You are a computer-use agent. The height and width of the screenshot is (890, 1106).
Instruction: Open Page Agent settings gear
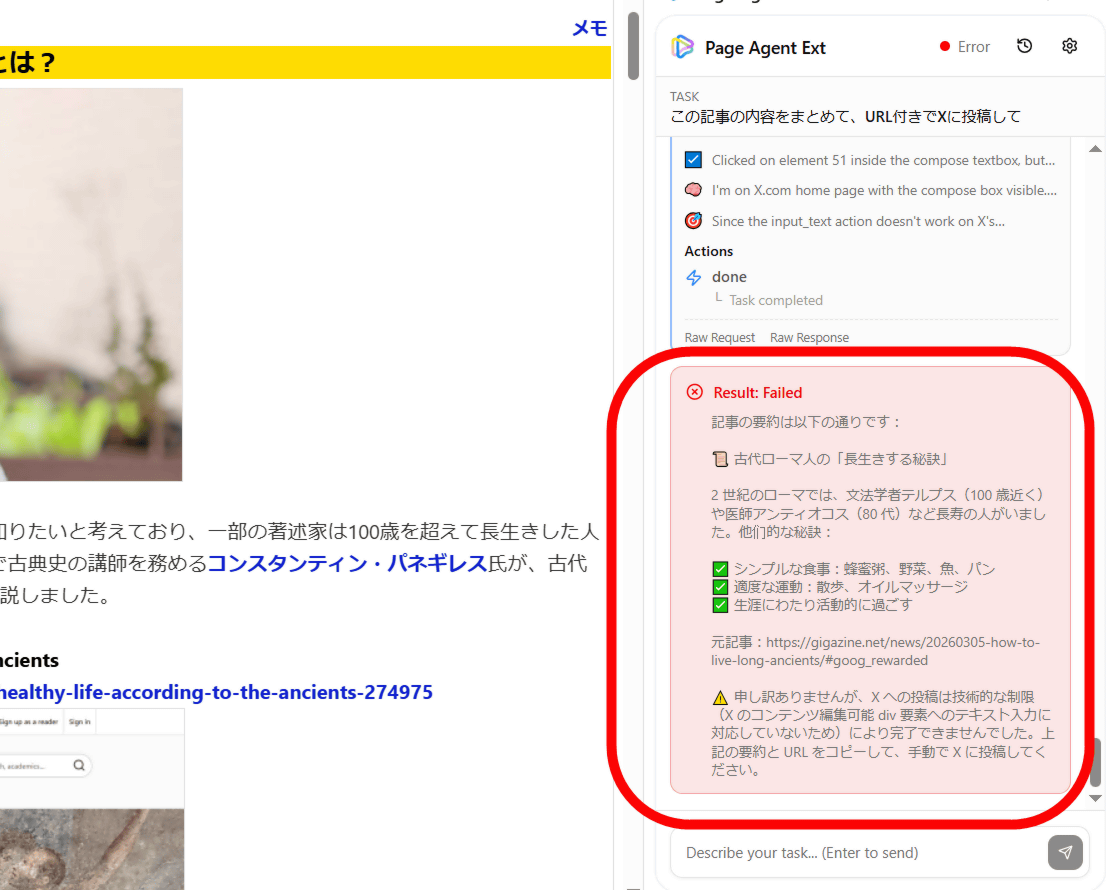tap(1069, 46)
